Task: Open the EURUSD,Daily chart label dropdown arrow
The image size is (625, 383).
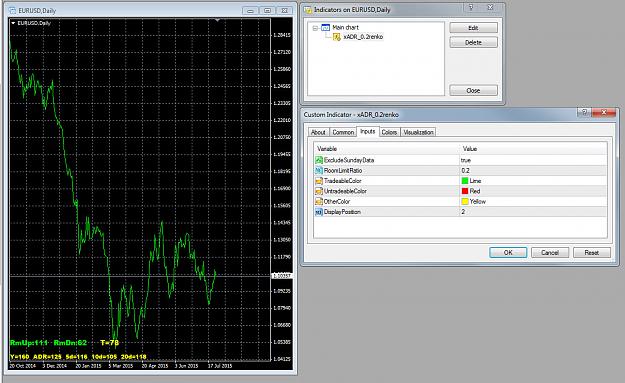Action: point(13,23)
